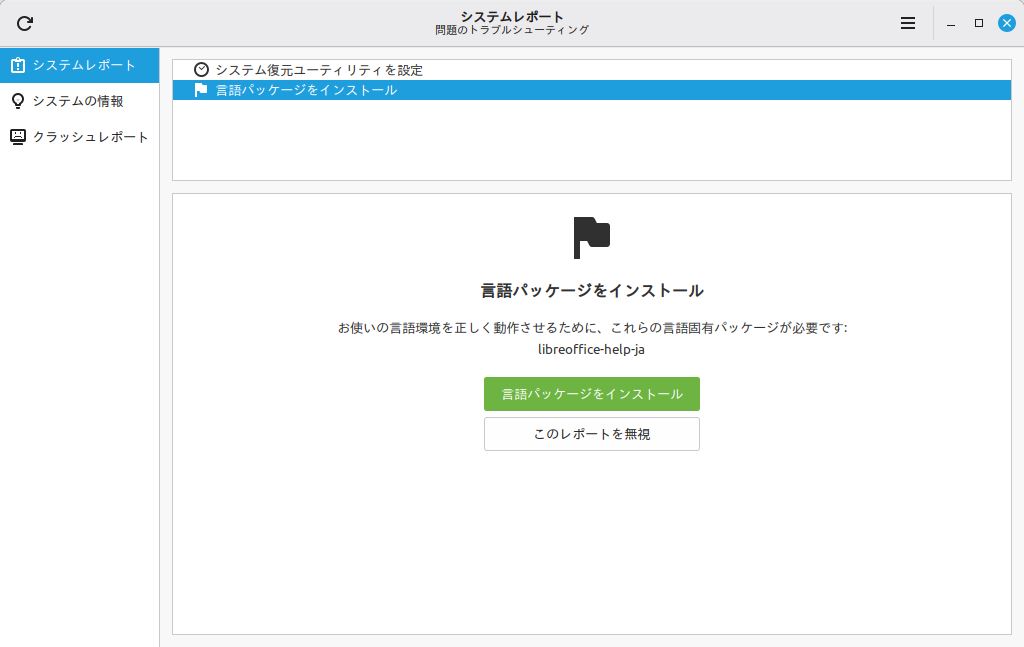Click the lightbulb icon beside システムの情報
The height and width of the screenshot is (647, 1024).
click(x=18, y=101)
